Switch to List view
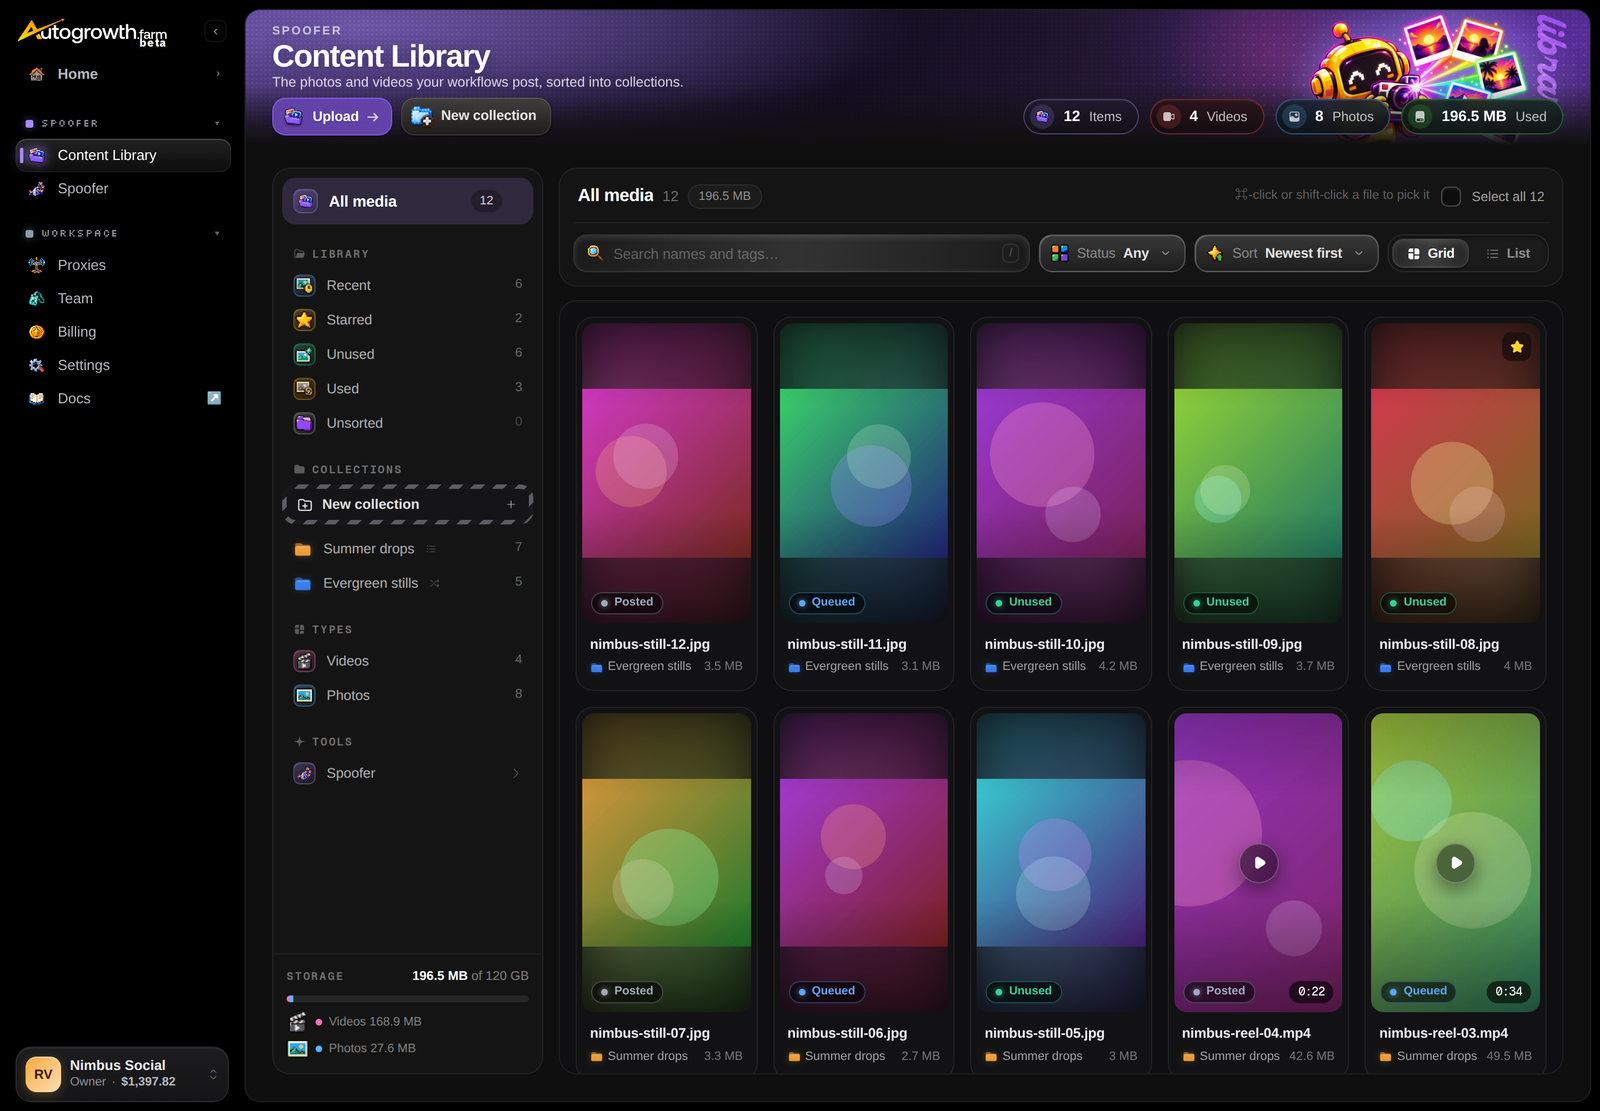 [x=1508, y=254]
